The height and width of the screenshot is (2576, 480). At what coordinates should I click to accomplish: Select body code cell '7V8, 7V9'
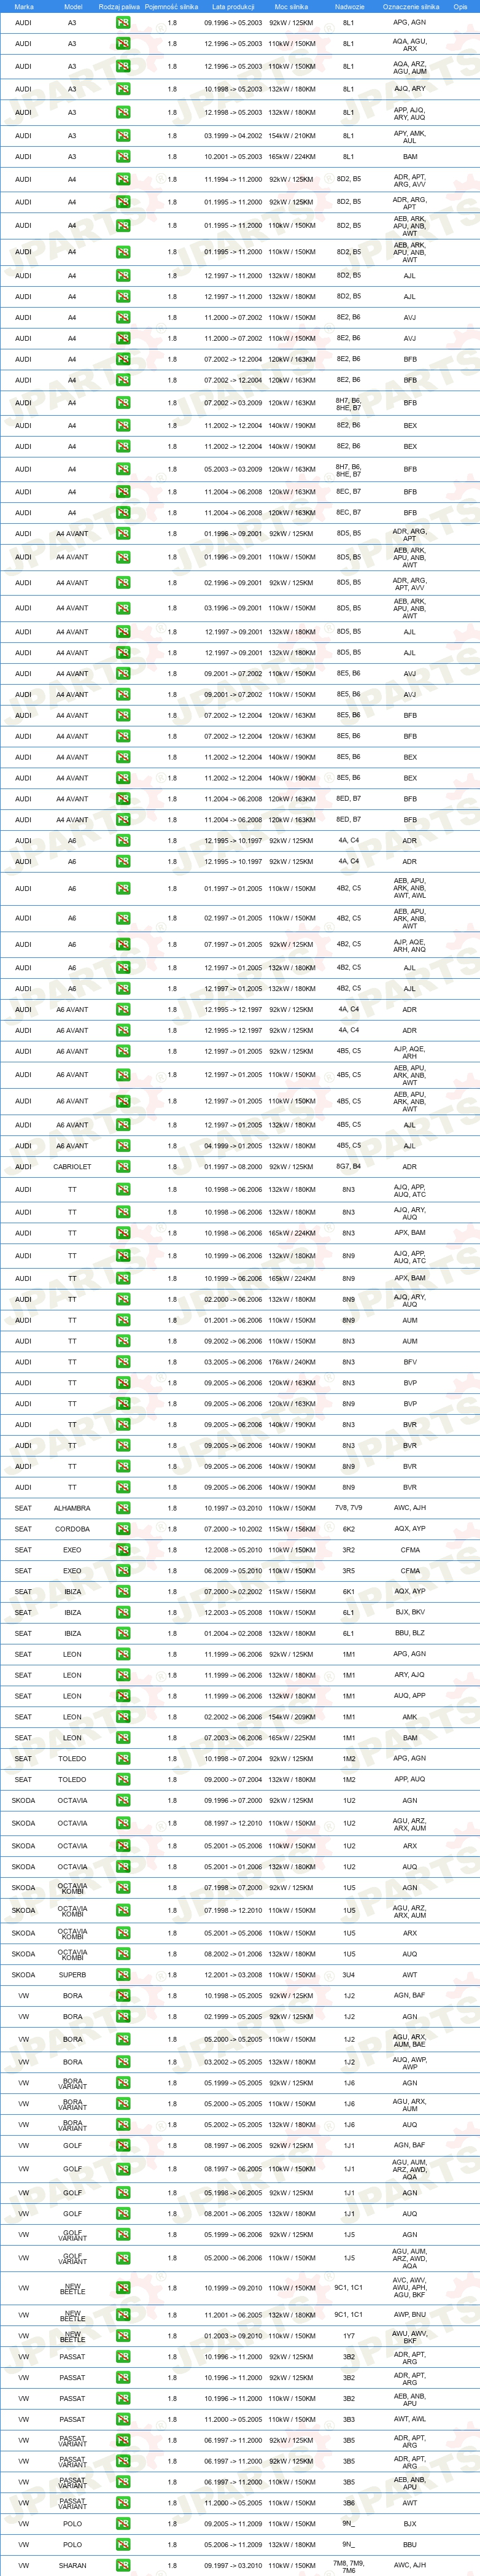tap(349, 1508)
